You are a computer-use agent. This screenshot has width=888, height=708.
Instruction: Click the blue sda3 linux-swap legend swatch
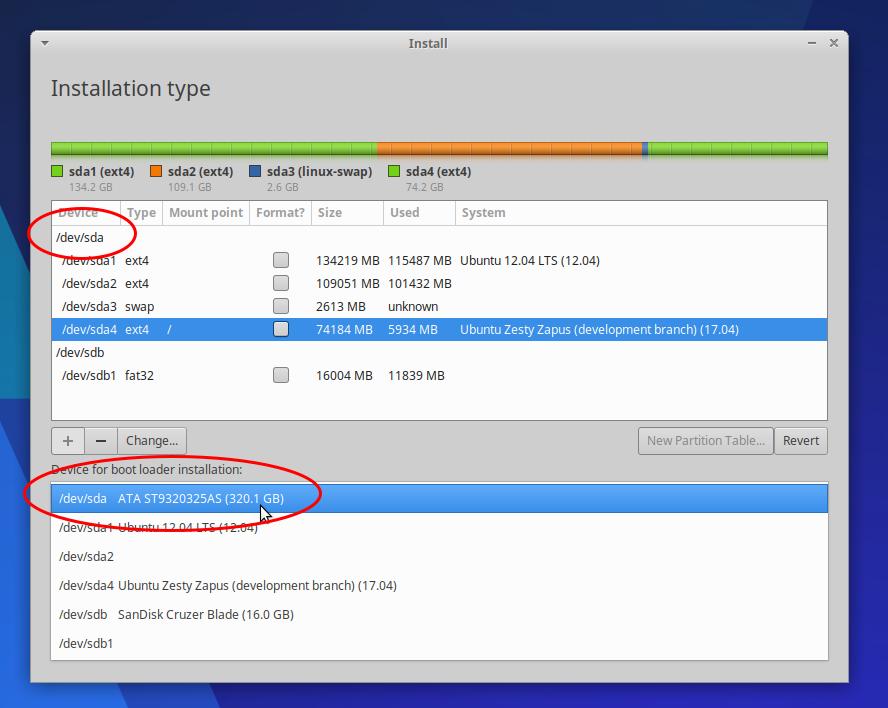(255, 171)
